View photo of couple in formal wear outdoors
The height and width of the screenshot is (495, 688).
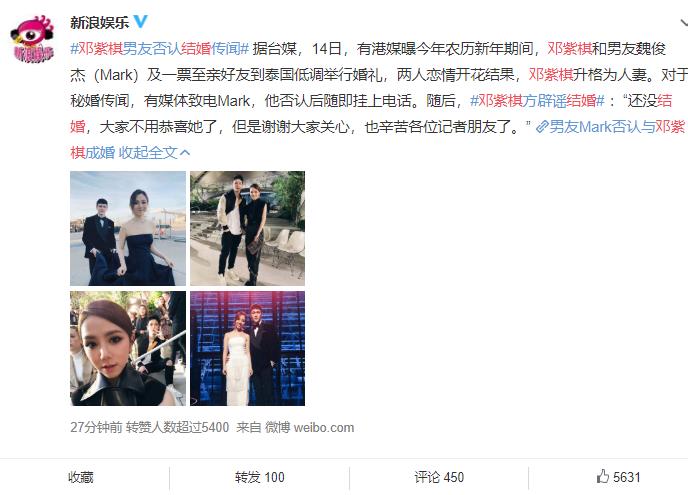pos(128,228)
